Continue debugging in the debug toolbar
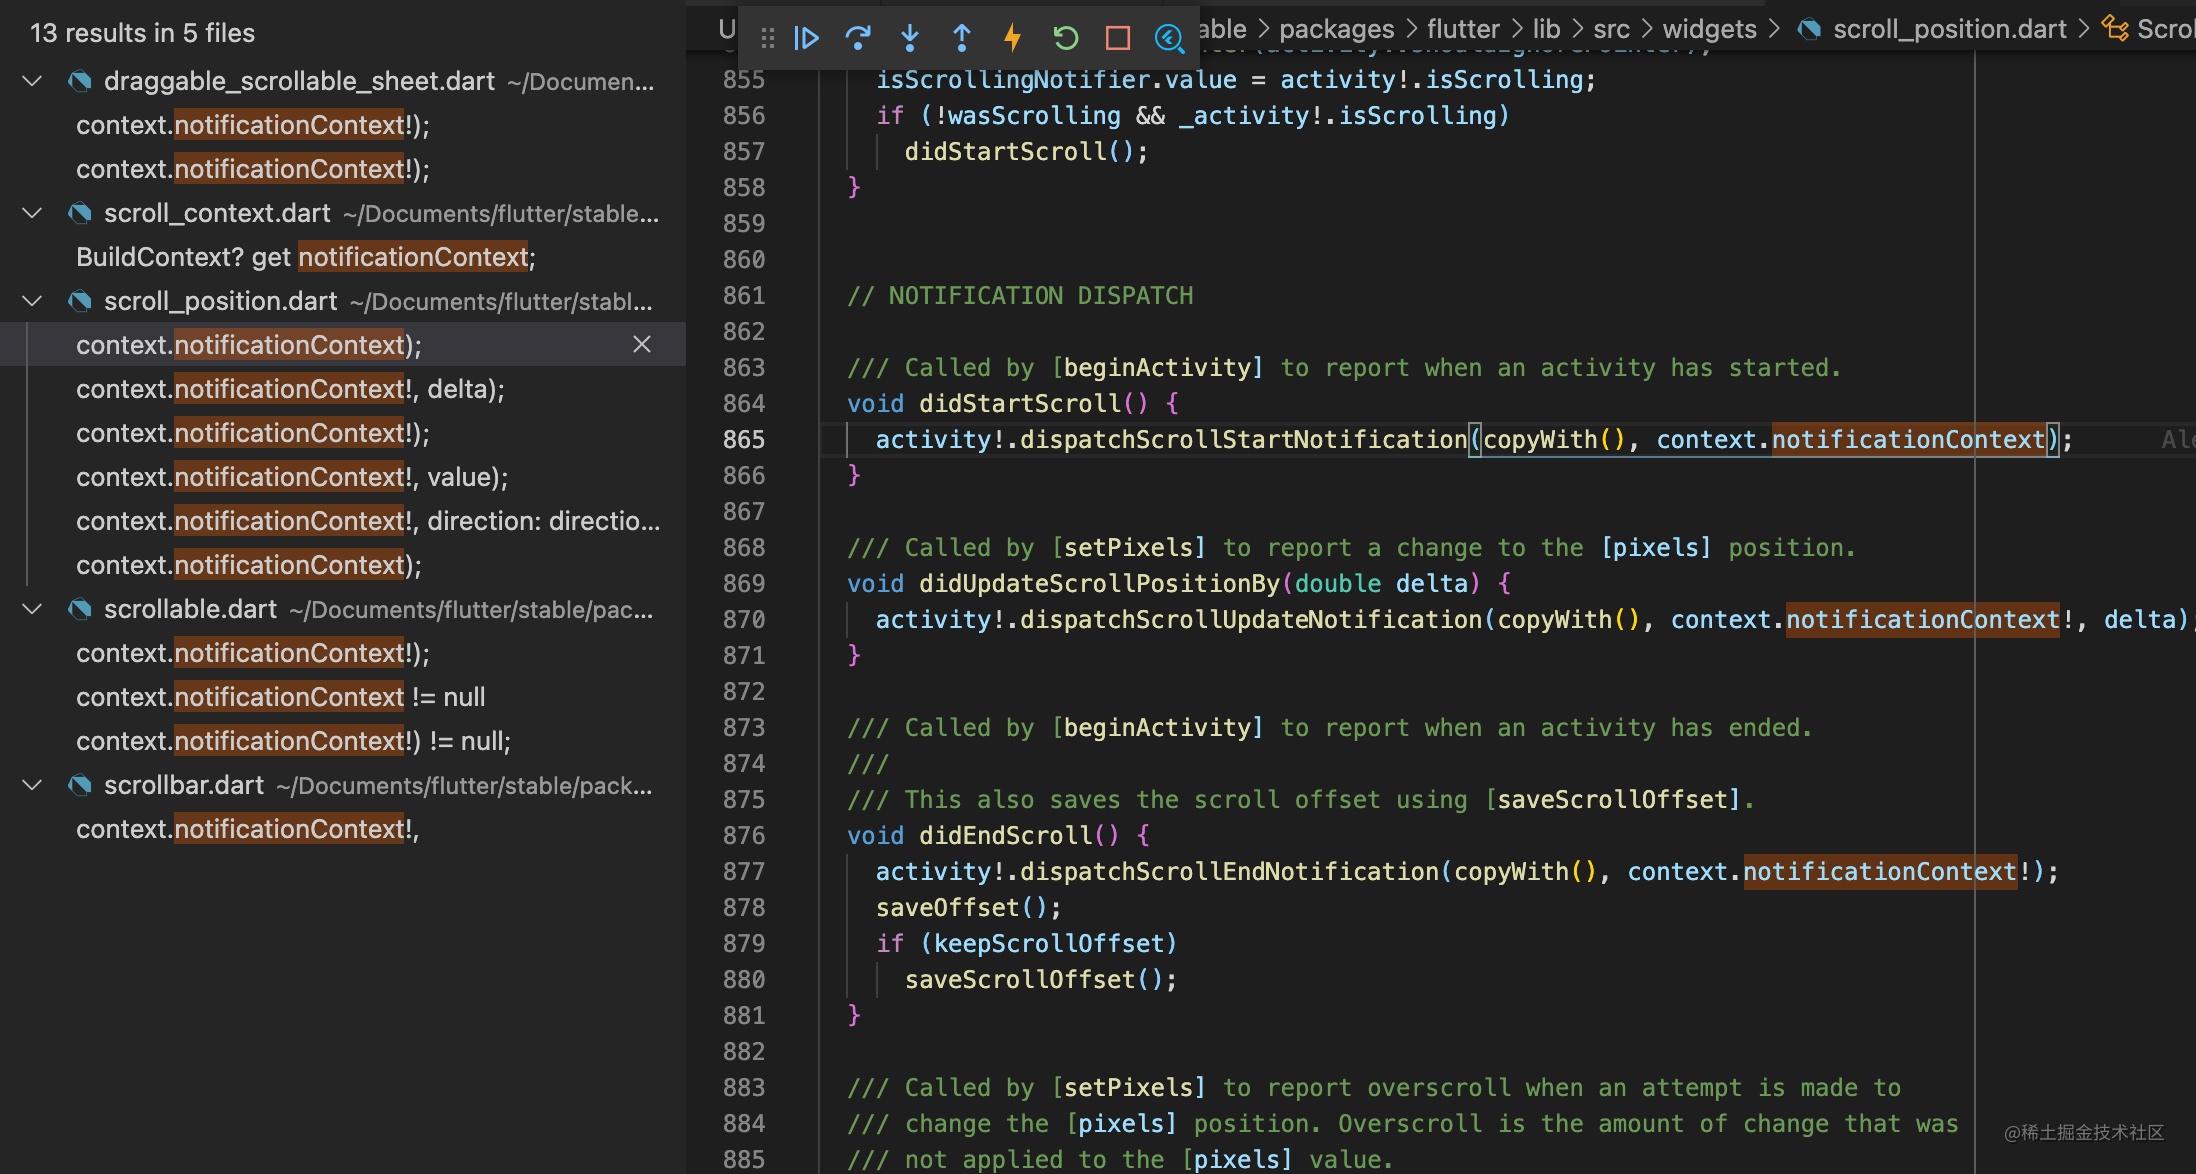Viewport: 2196px width, 1174px height. pyautogui.click(x=807, y=38)
